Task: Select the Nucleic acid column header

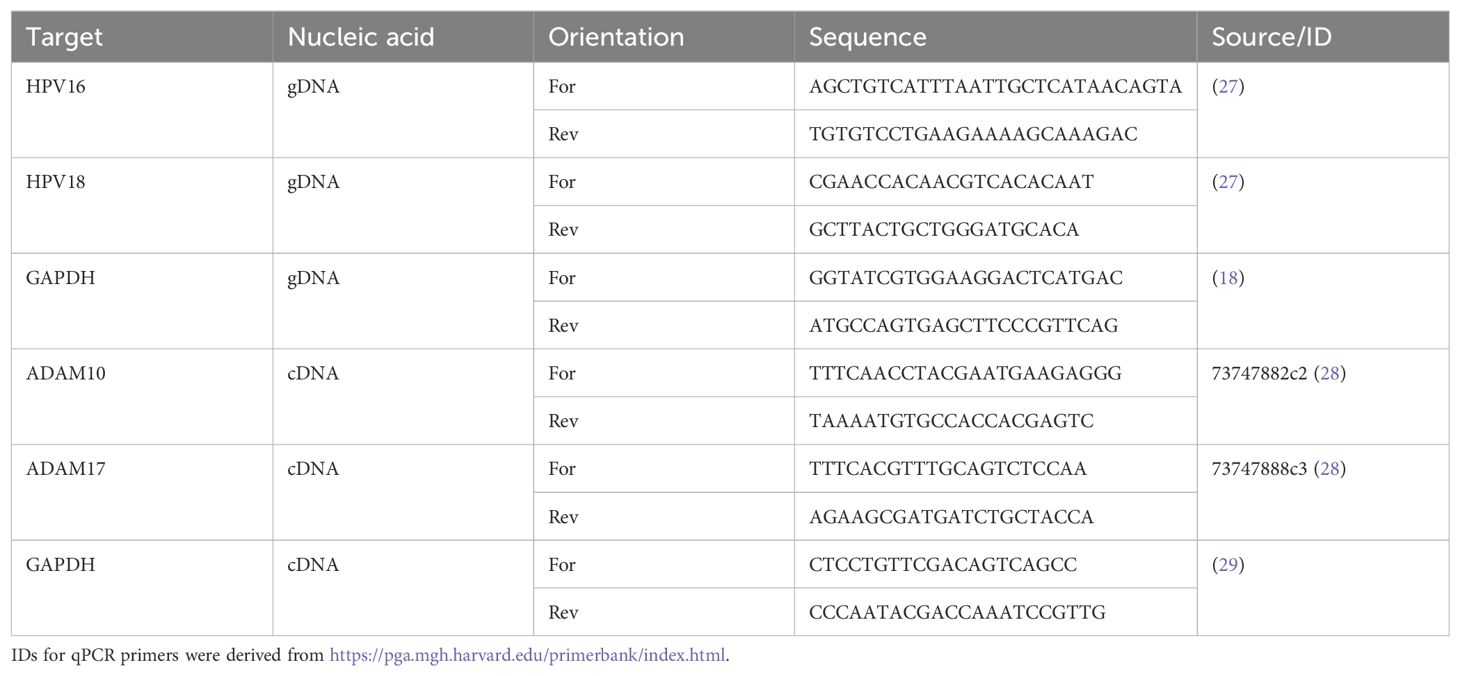Action: tap(361, 38)
